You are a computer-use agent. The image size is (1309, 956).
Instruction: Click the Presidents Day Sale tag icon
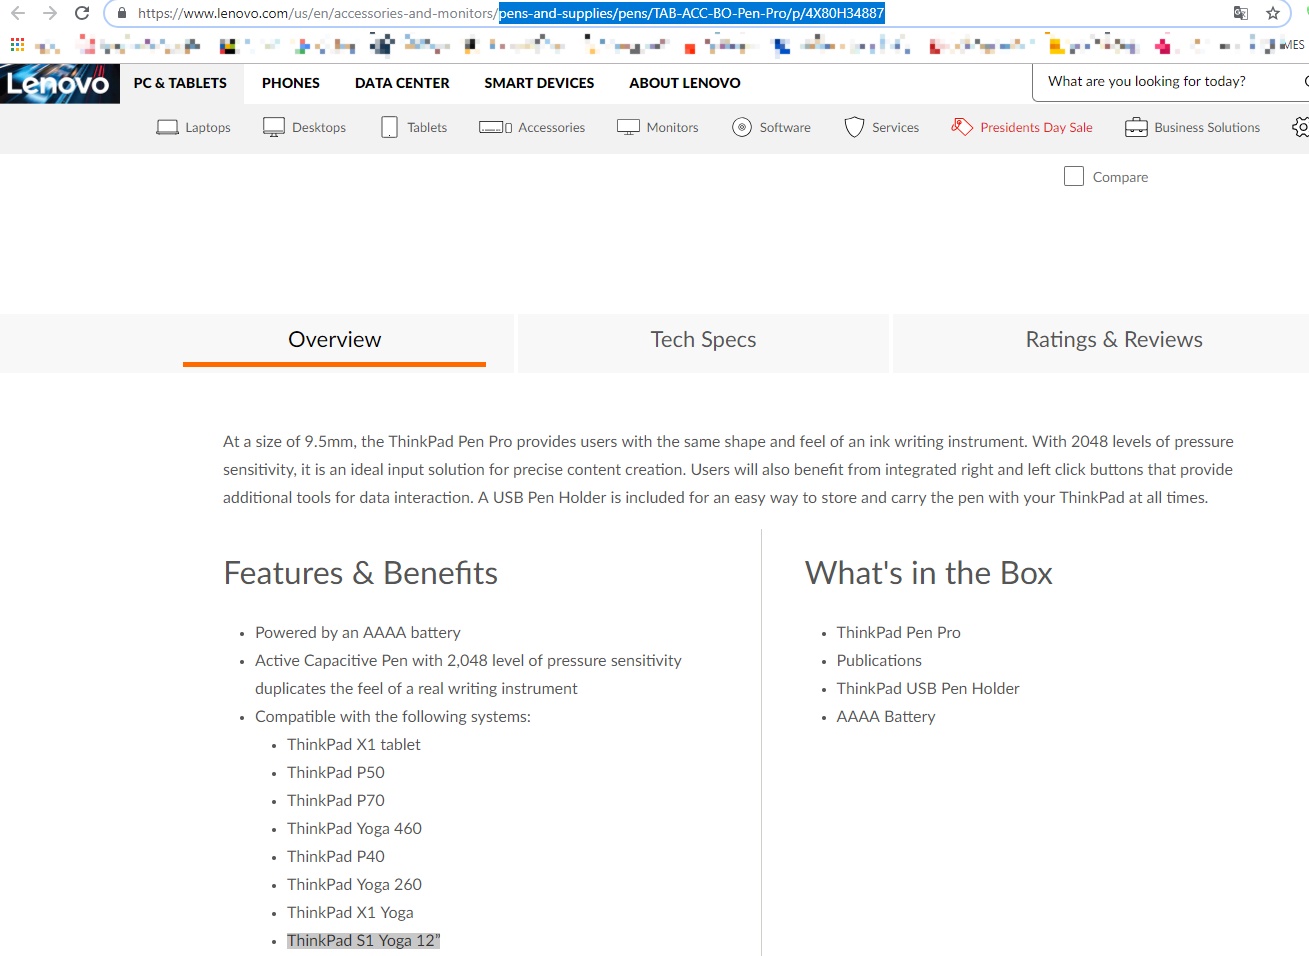(x=962, y=127)
